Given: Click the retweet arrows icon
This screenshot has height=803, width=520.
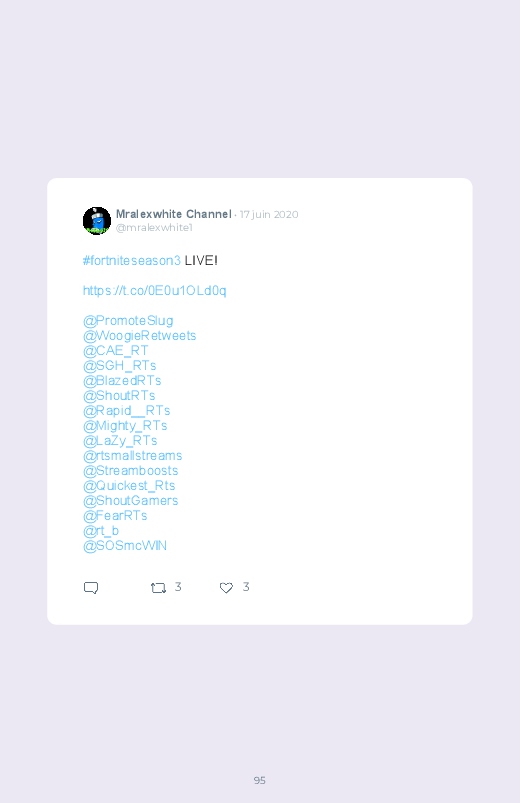Looking at the screenshot, I should (158, 588).
